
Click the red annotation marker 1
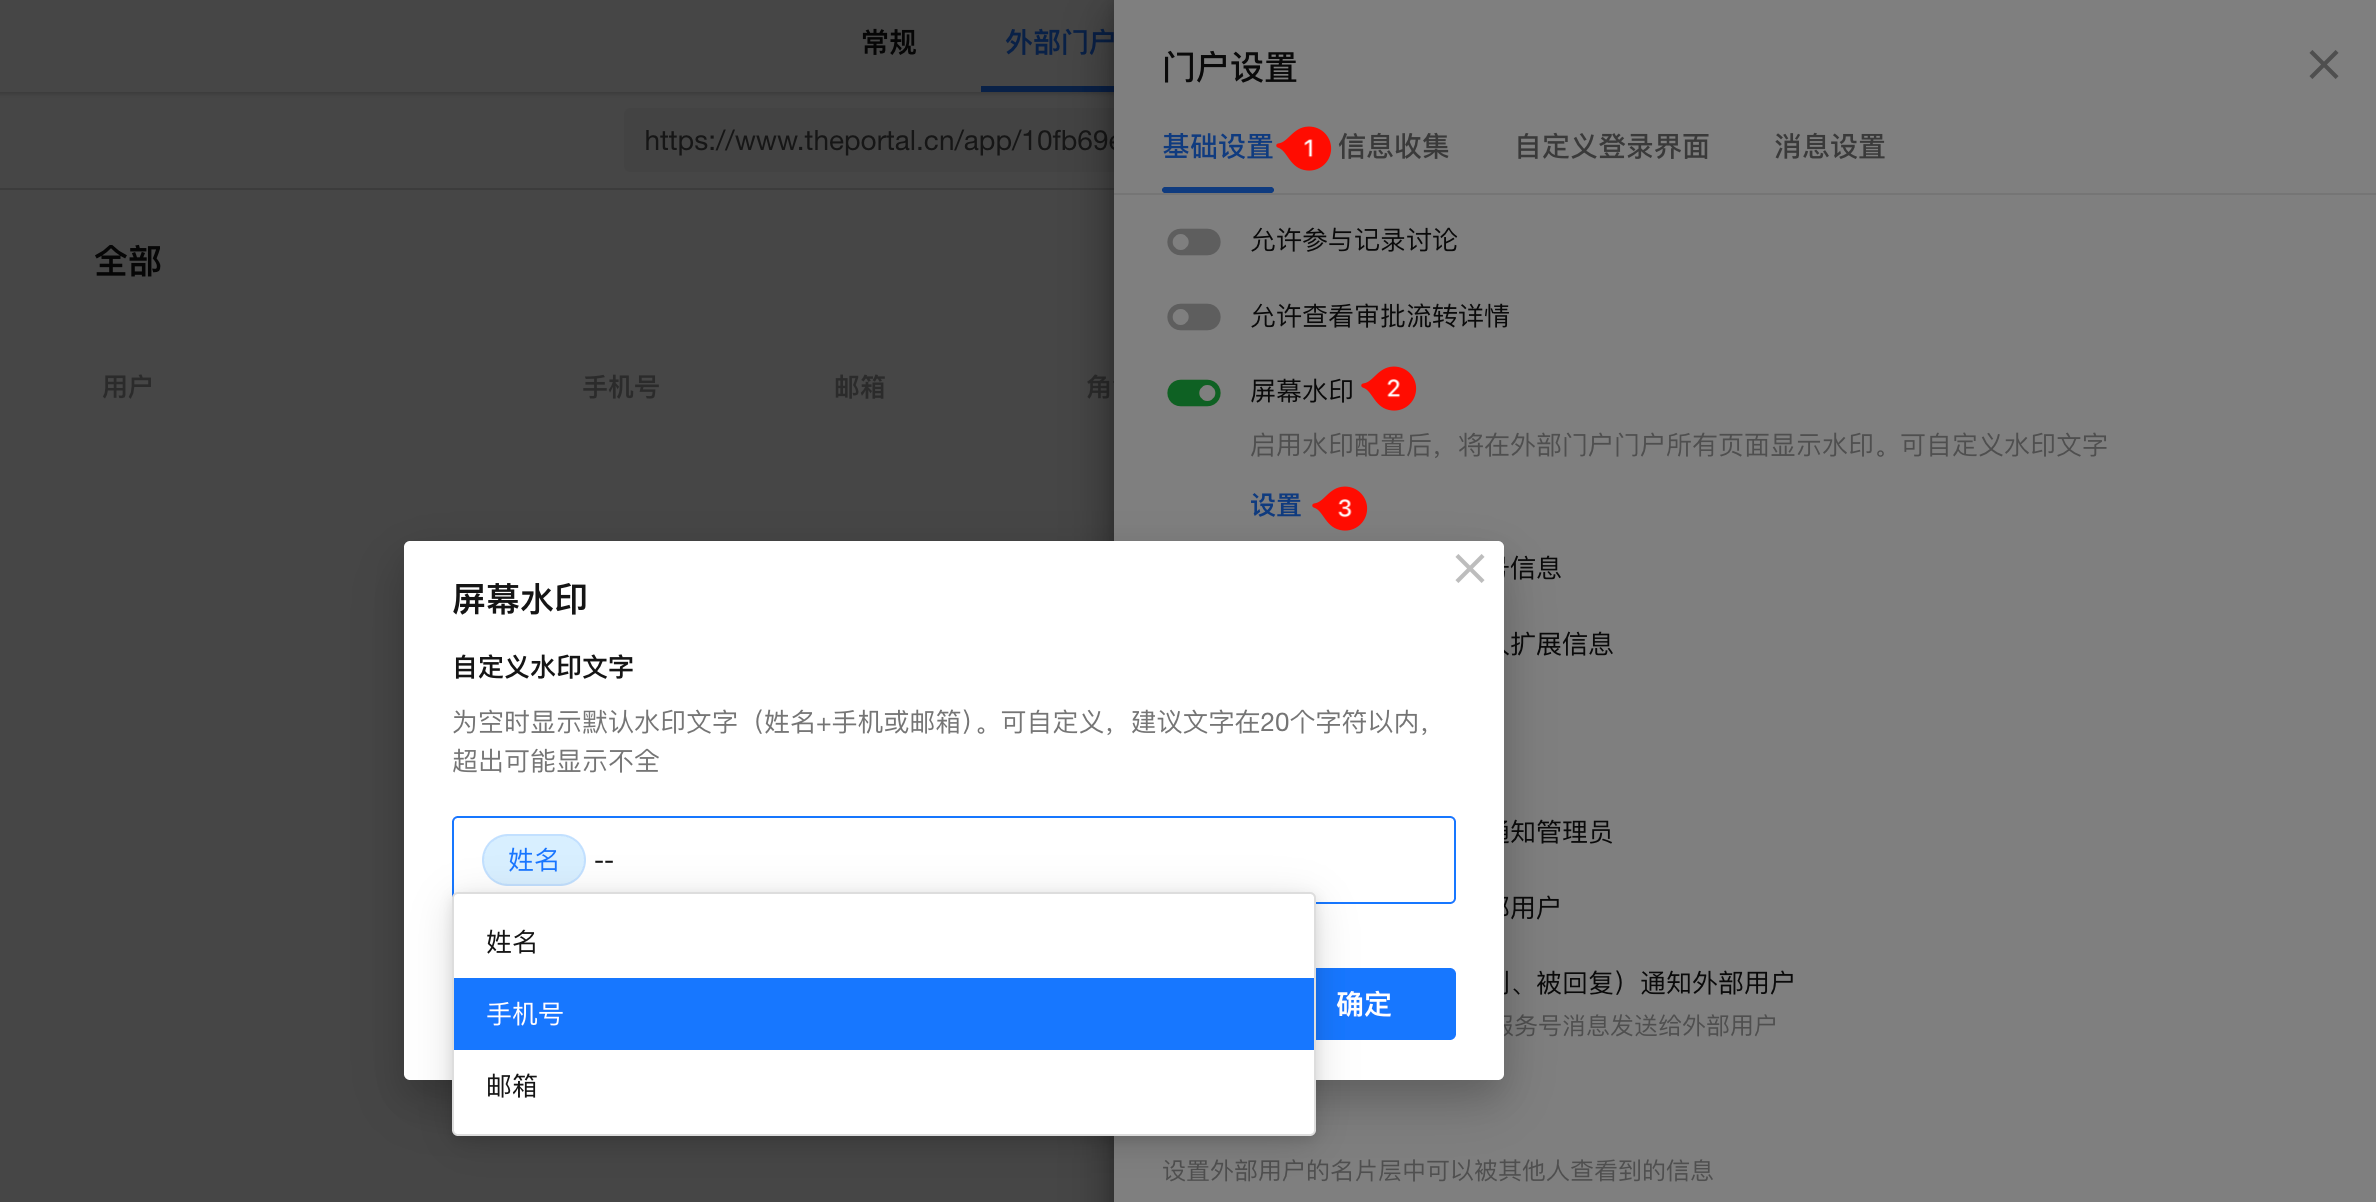1308,148
